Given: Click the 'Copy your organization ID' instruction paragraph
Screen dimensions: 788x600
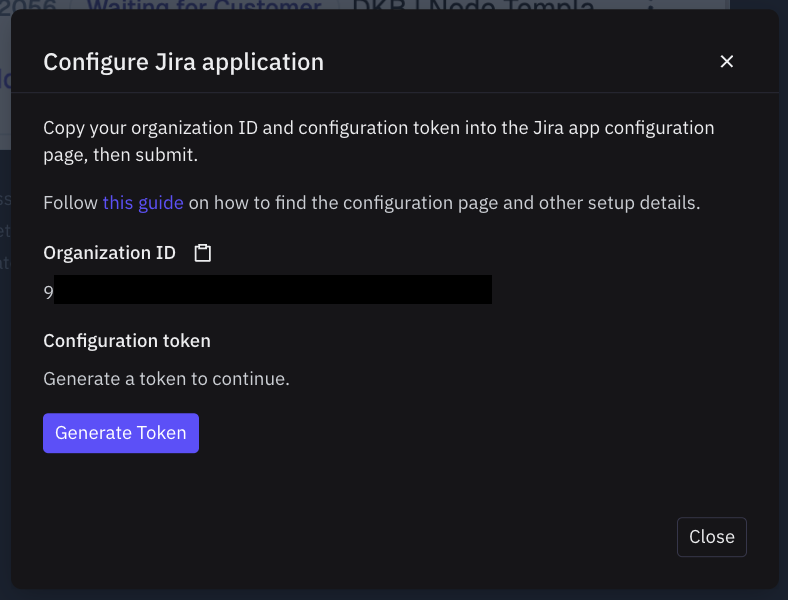Looking at the screenshot, I should (378, 141).
